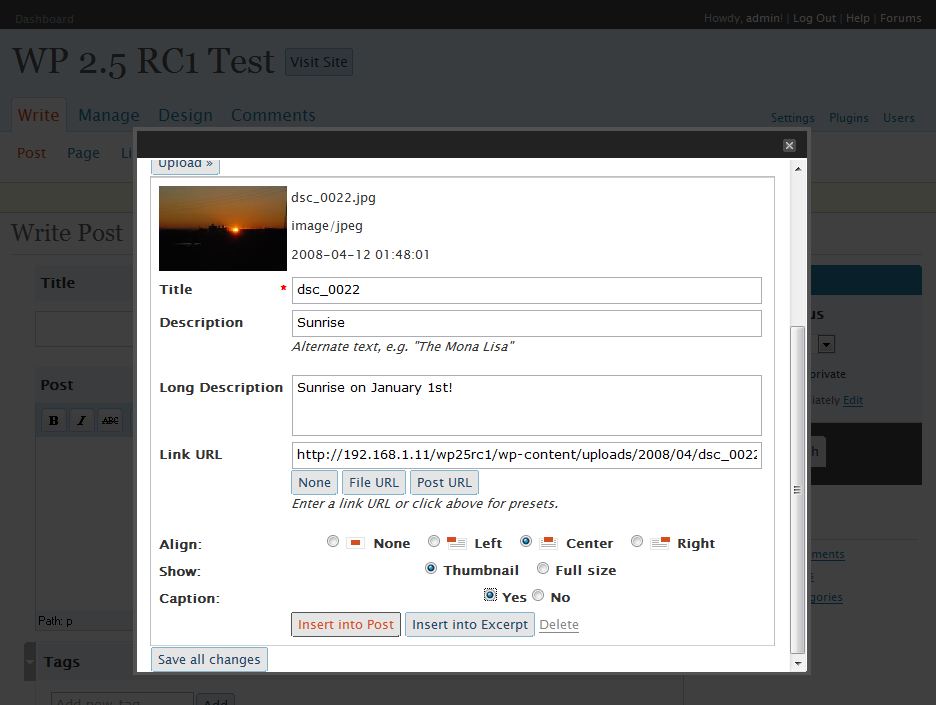Click the align None image icon

point(356,543)
